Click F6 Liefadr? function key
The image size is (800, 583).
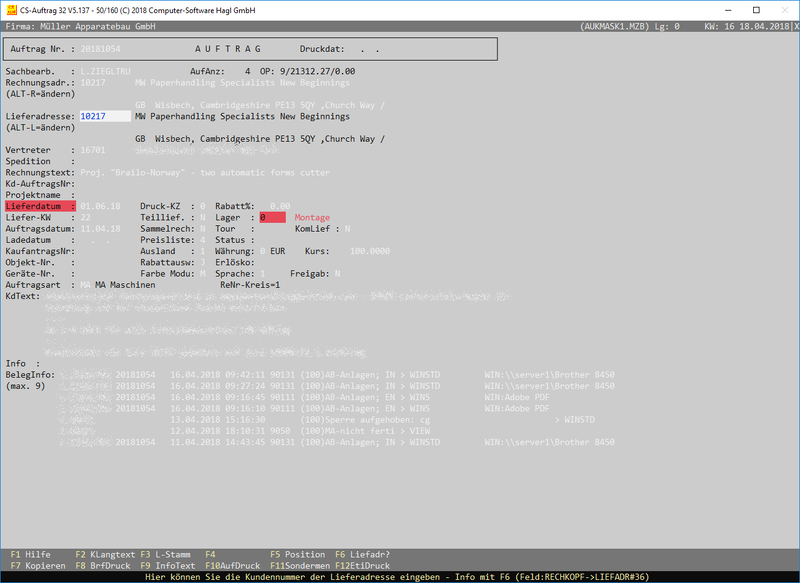coord(362,554)
